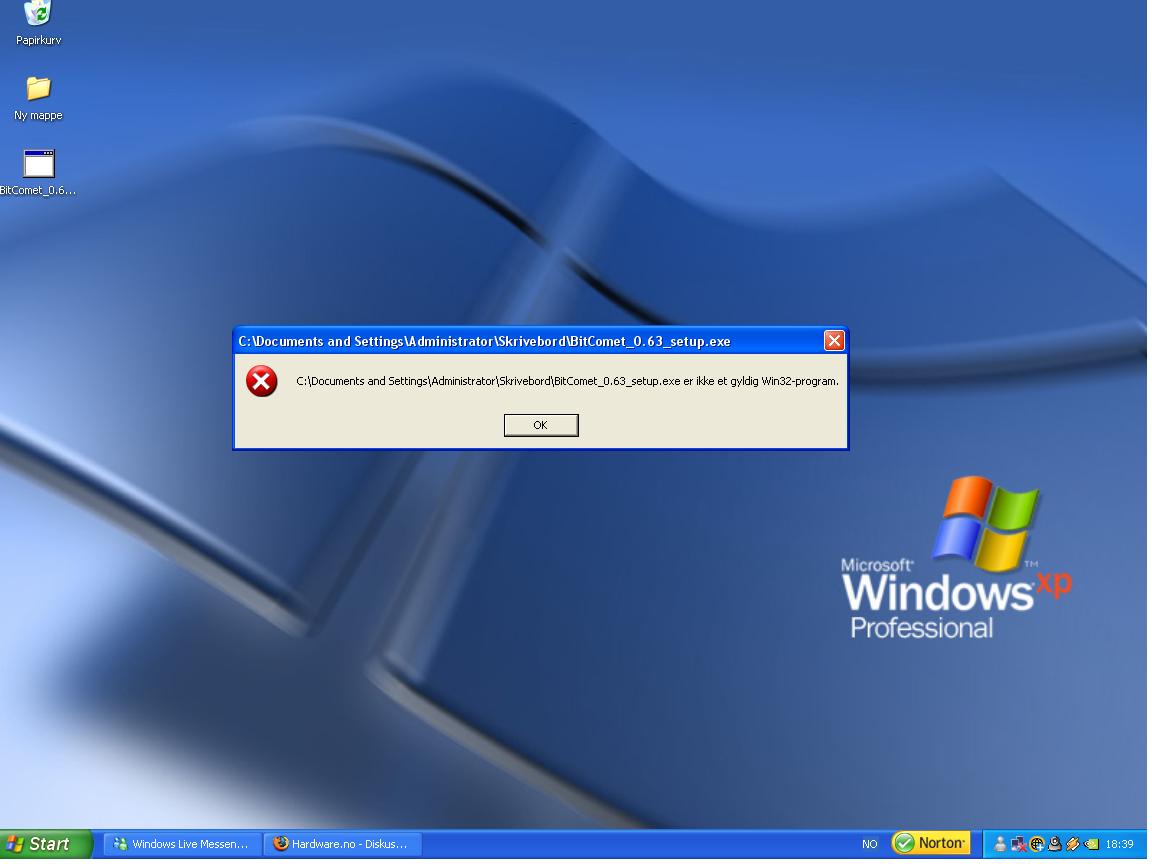Click OK in the error dialog
This screenshot has width=1152, height=864.
[x=543, y=427]
